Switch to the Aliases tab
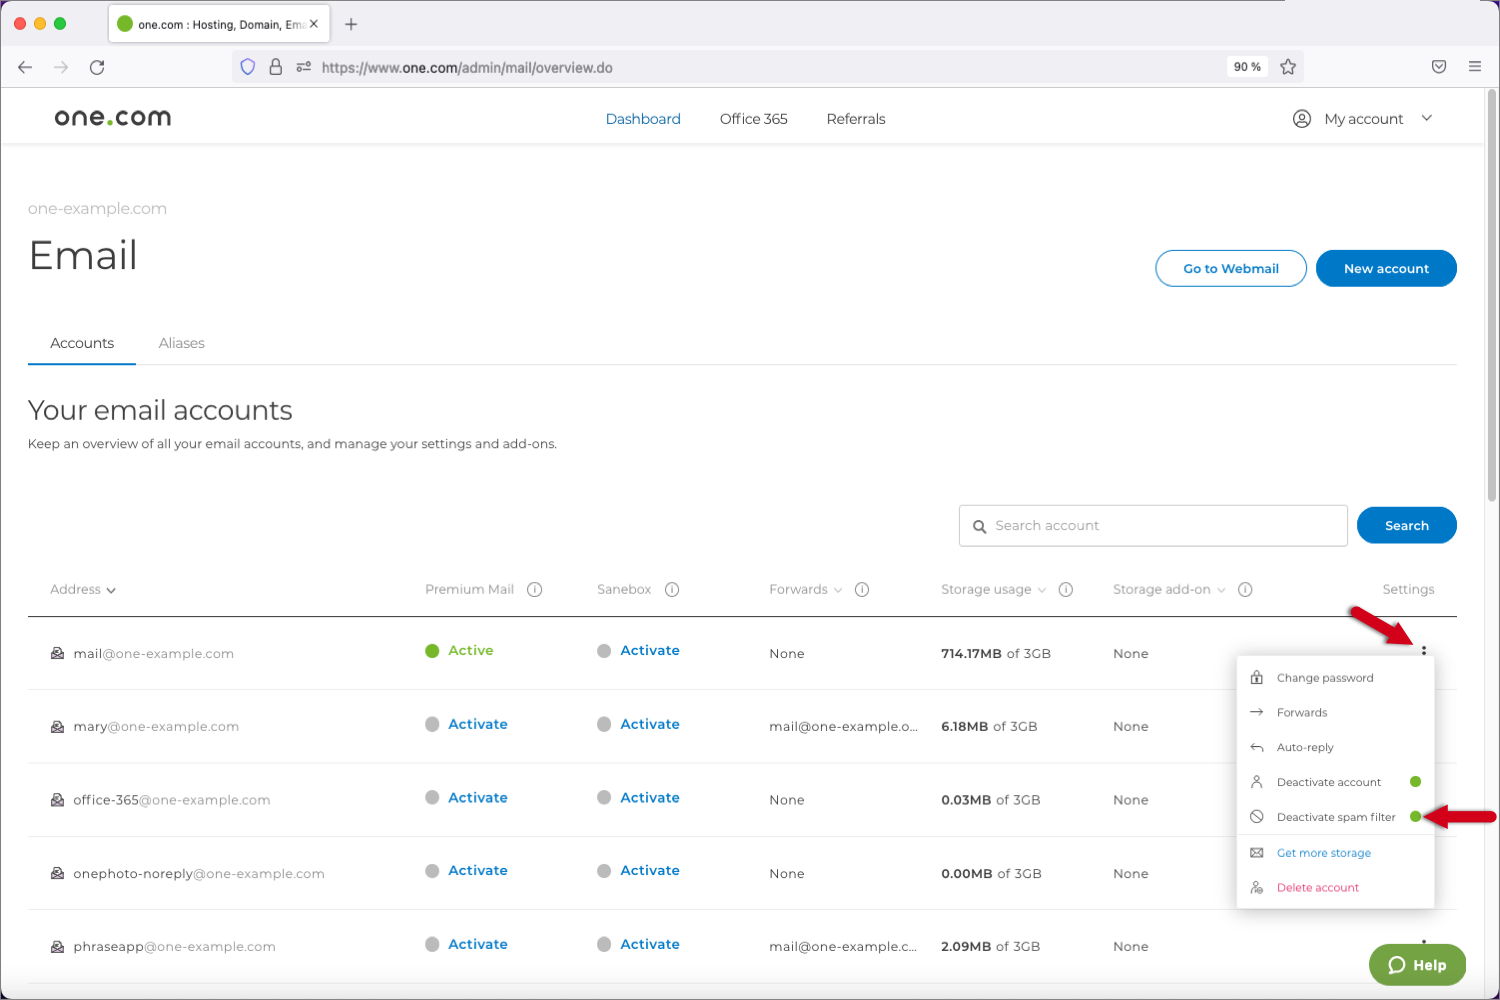Image resolution: width=1500 pixels, height=1000 pixels. point(181,343)
